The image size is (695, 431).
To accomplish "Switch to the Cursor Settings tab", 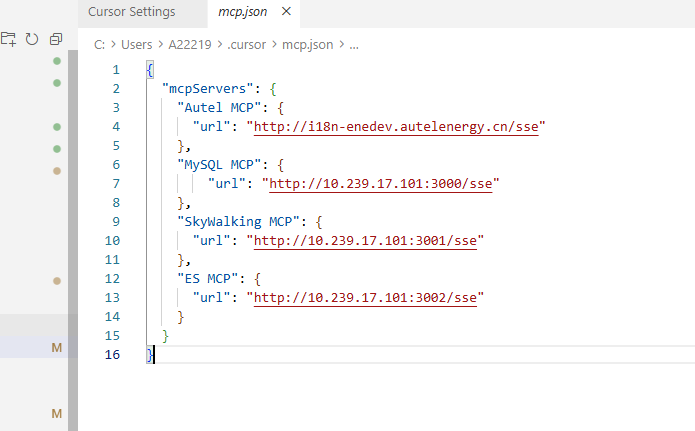I will [132, 12].
